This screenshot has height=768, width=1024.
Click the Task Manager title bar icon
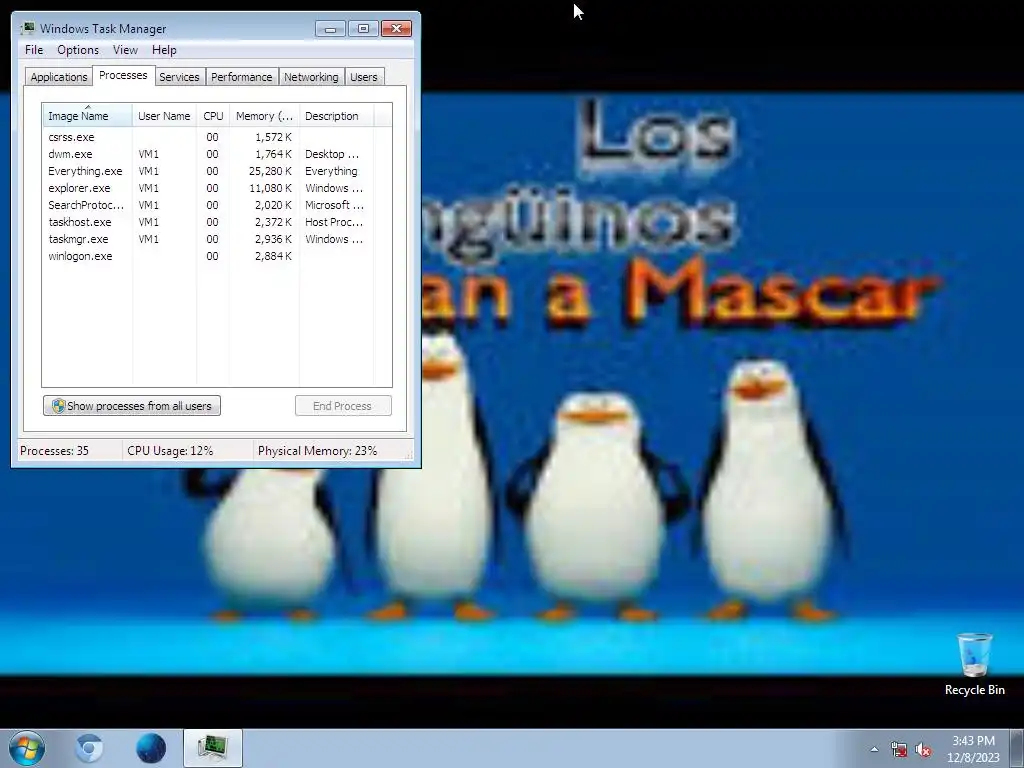point(27,29)
